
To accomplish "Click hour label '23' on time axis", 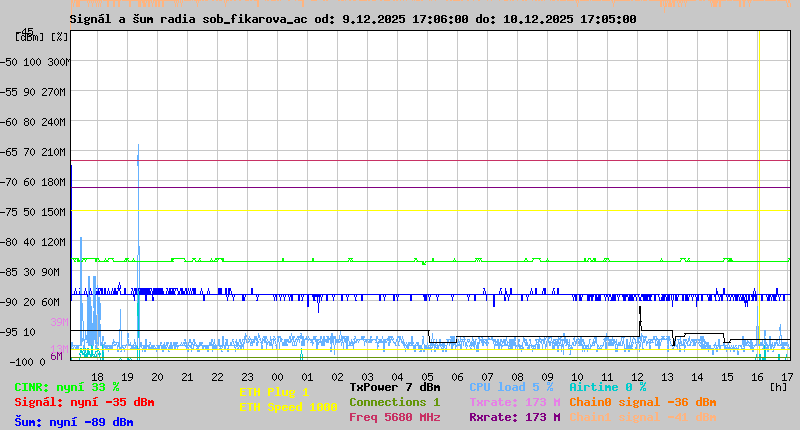I will click(247, 377).
